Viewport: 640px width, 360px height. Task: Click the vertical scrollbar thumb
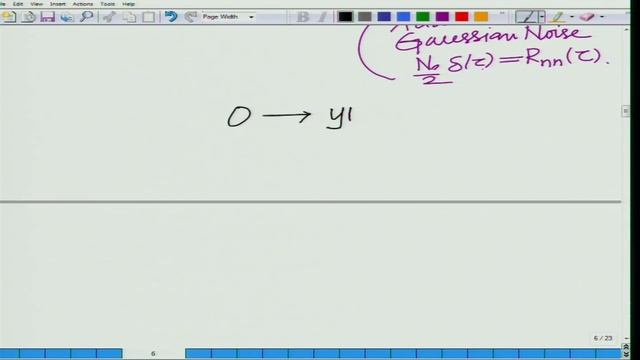coord(625,111)
